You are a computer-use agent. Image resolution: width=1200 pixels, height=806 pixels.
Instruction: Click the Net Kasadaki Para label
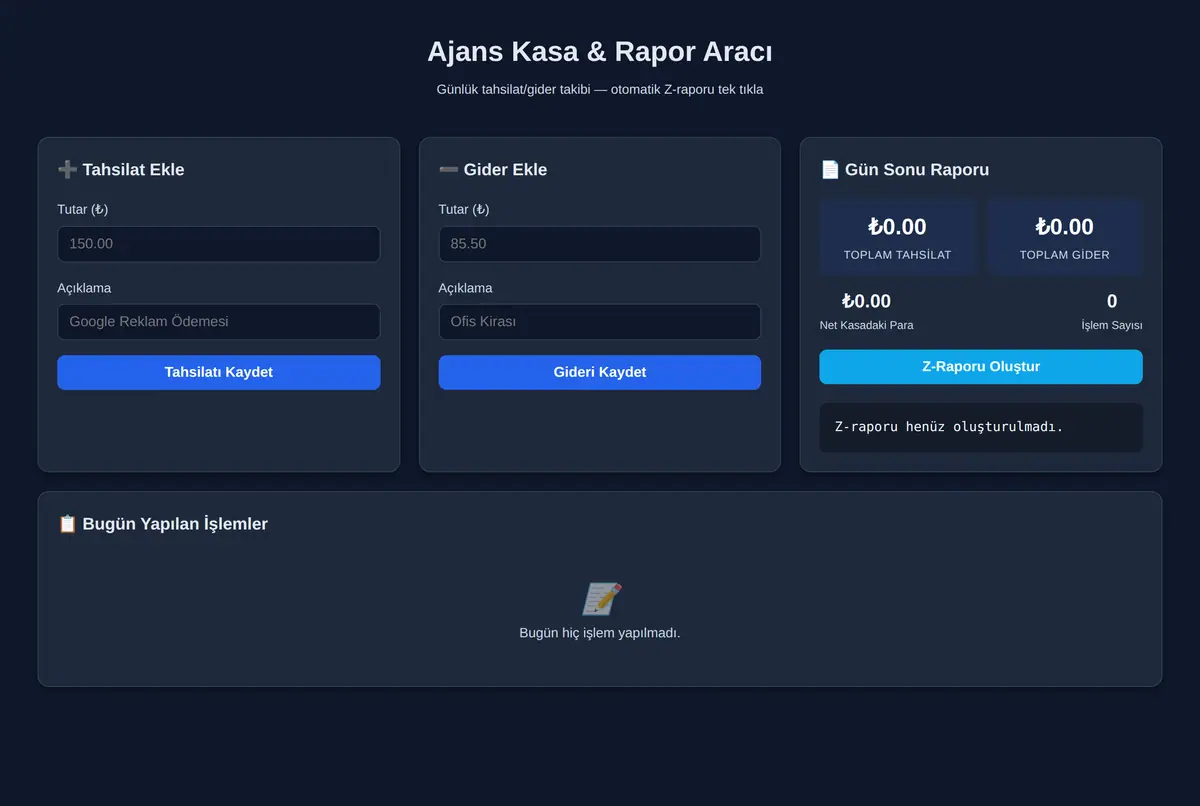pos(866,325)
